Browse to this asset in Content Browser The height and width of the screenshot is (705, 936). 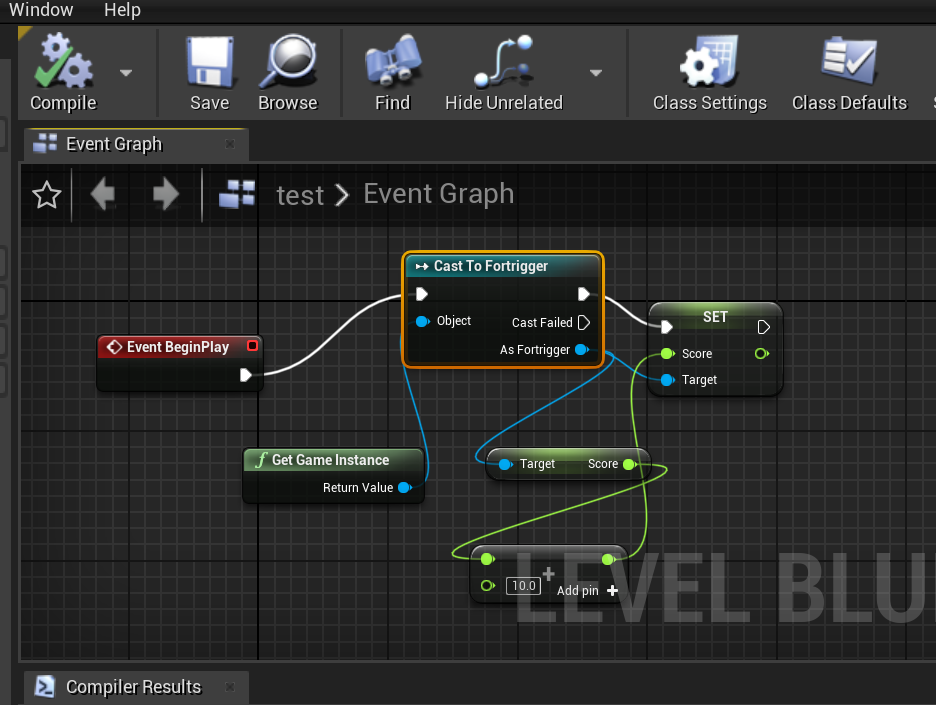point(288,72)
